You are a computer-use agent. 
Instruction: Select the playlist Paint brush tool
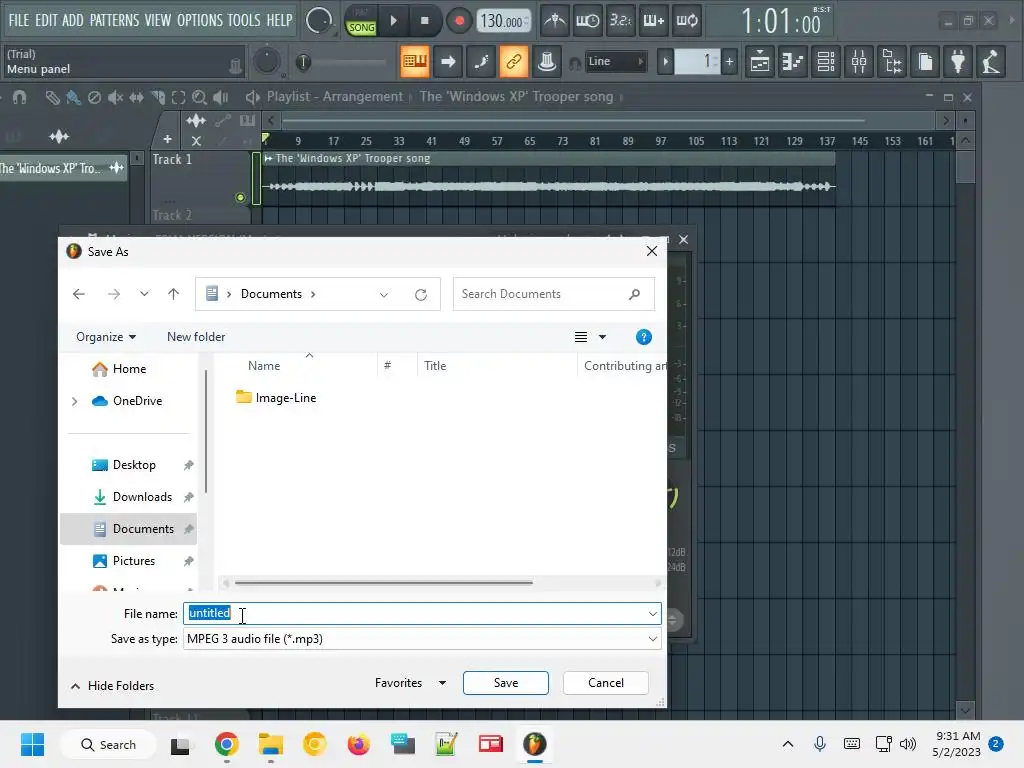73,97
